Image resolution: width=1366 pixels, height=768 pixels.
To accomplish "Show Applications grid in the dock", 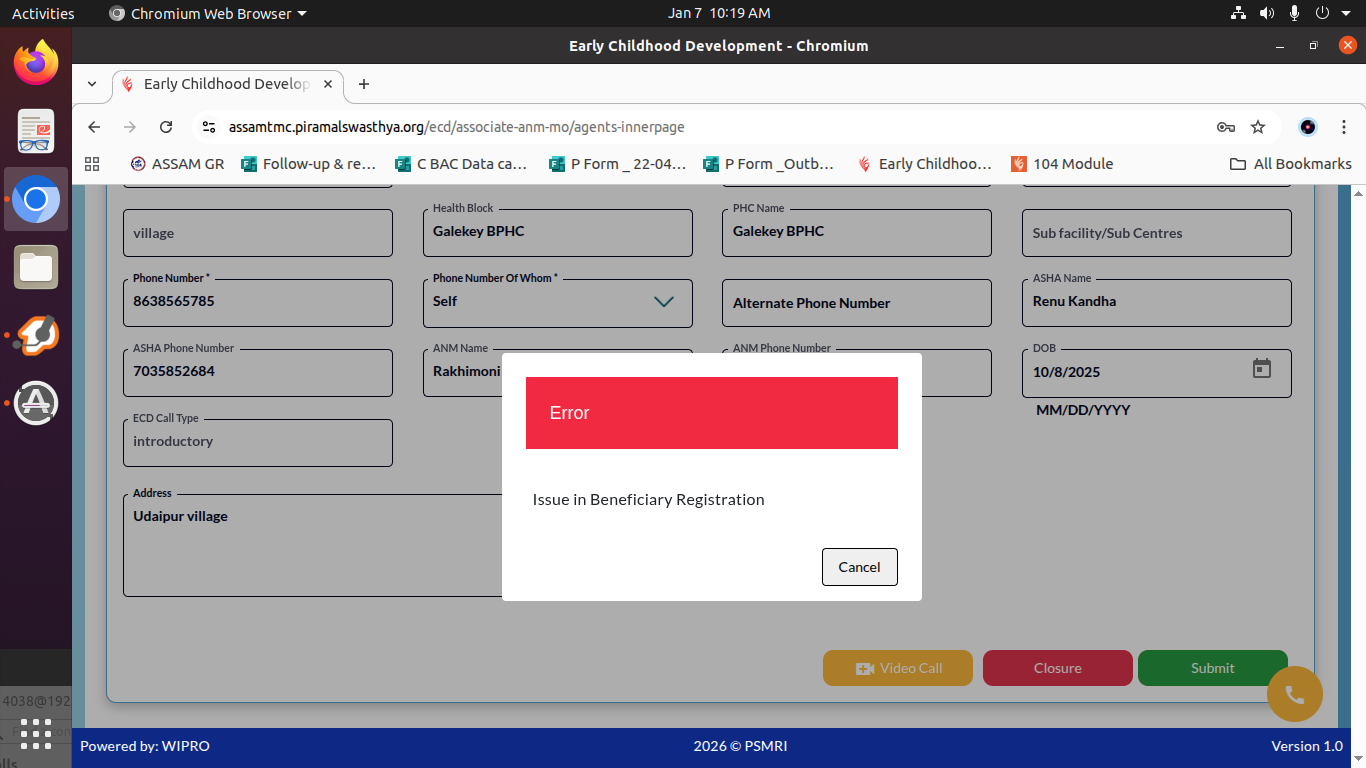I will 36,733.
